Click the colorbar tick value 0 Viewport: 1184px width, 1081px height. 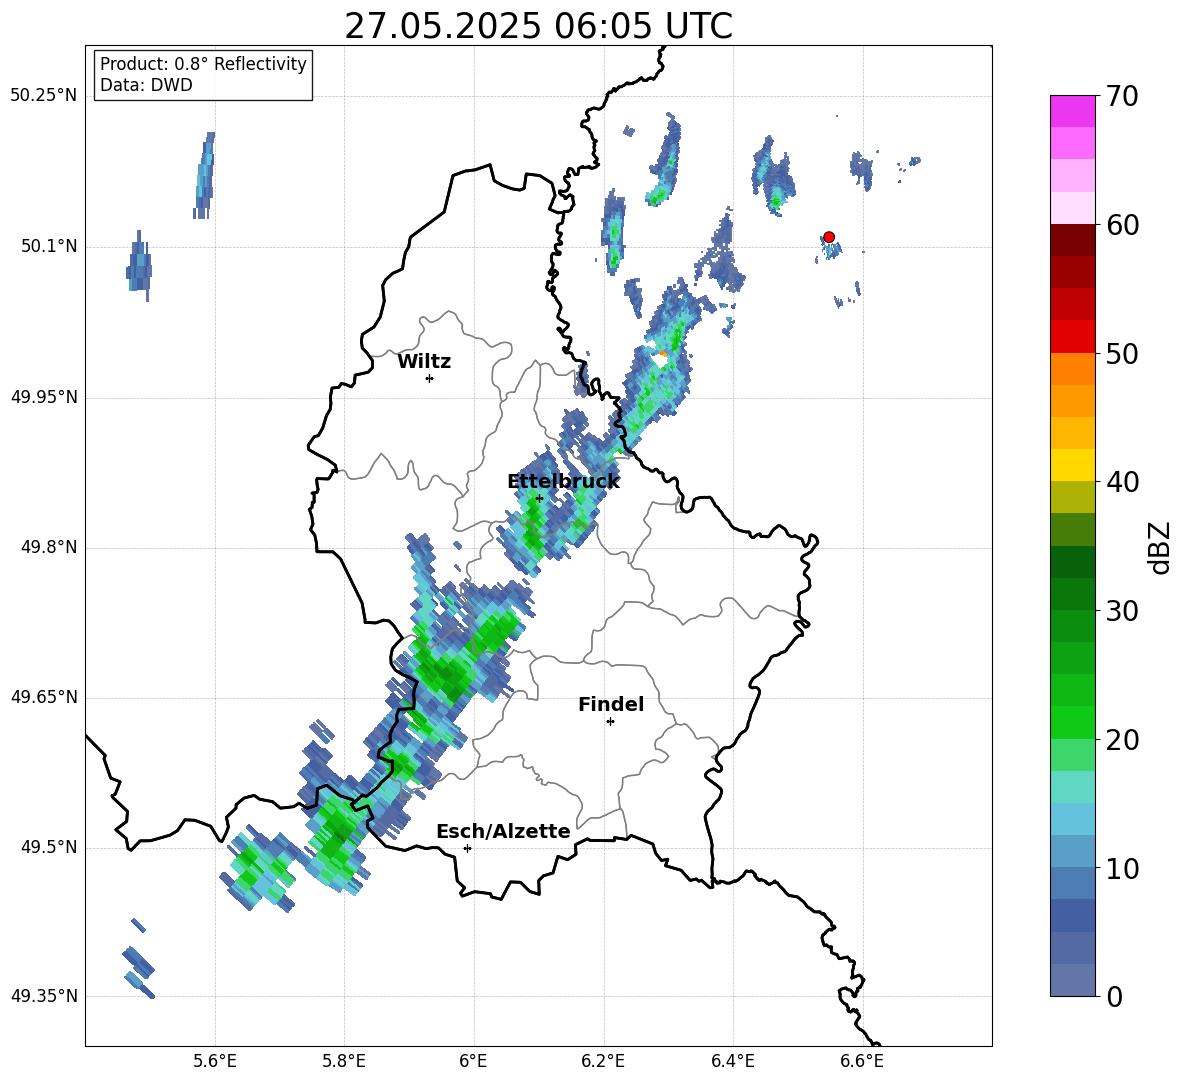pos(1114,996)
